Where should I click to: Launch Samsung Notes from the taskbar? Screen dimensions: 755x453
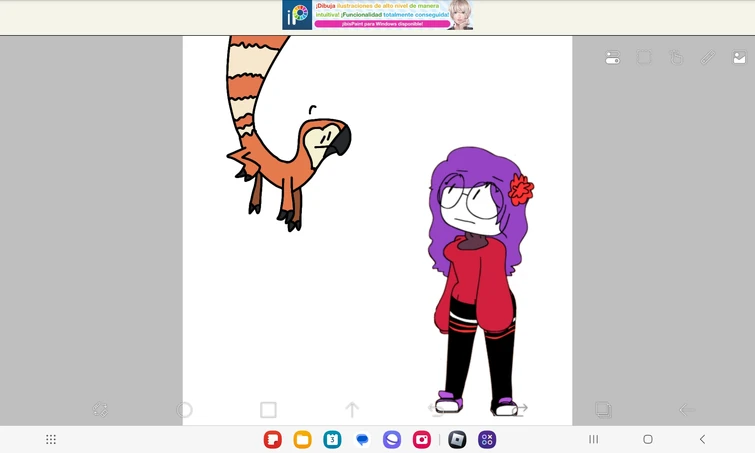273,439
